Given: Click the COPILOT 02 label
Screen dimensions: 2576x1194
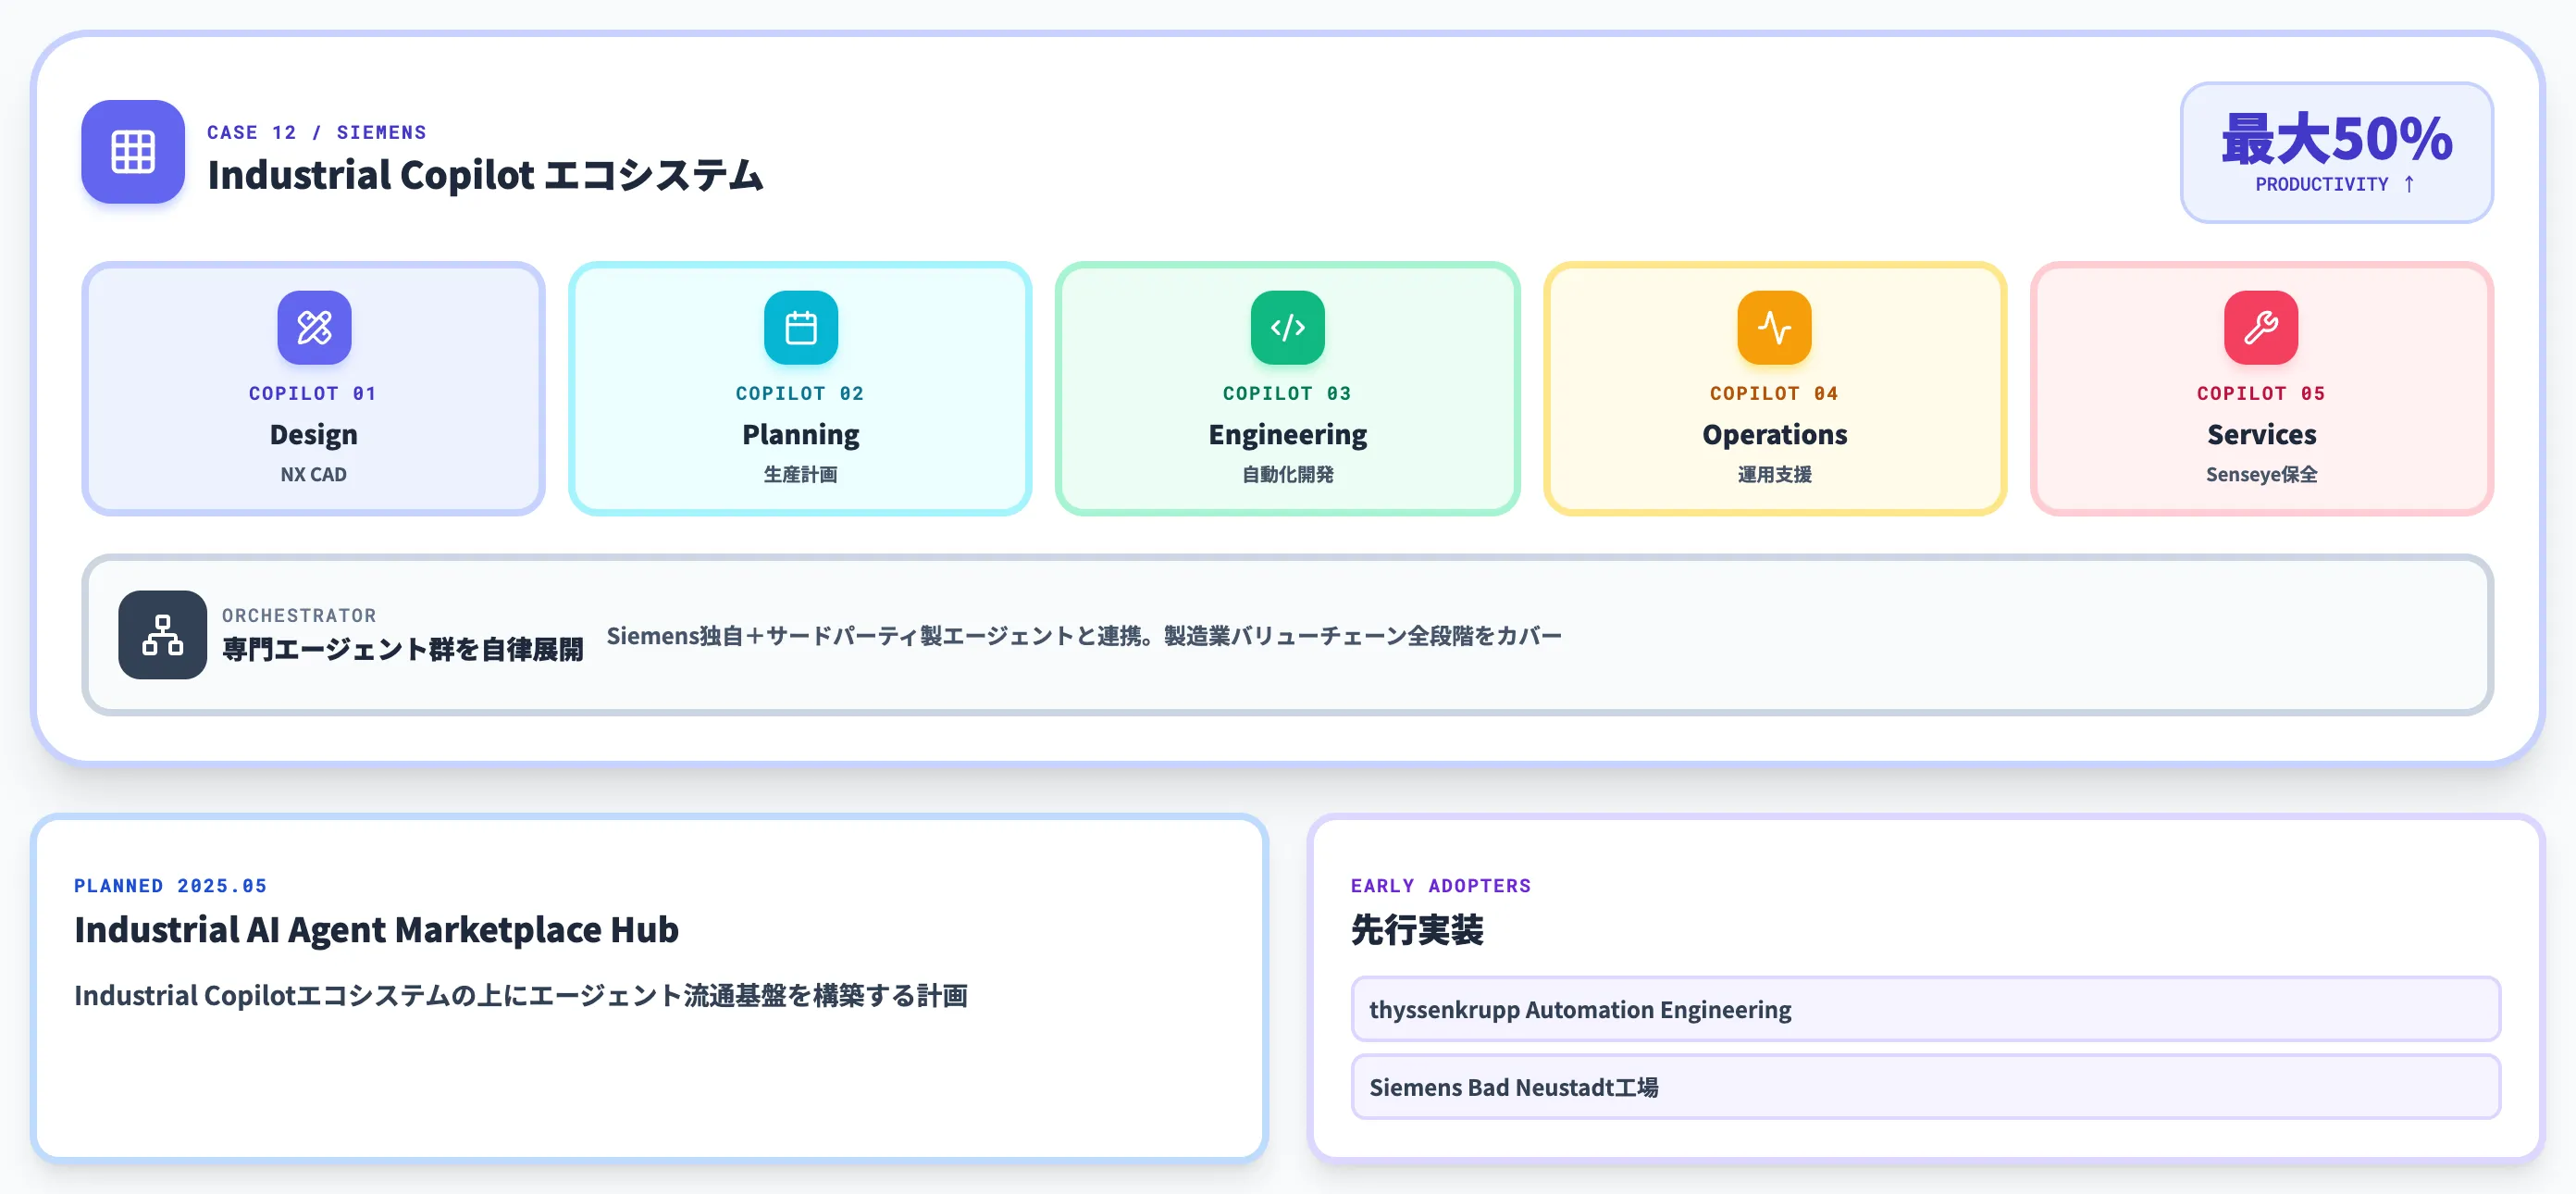Looking at the screenshot, I should pyautogui.click(x=800, y=394).
